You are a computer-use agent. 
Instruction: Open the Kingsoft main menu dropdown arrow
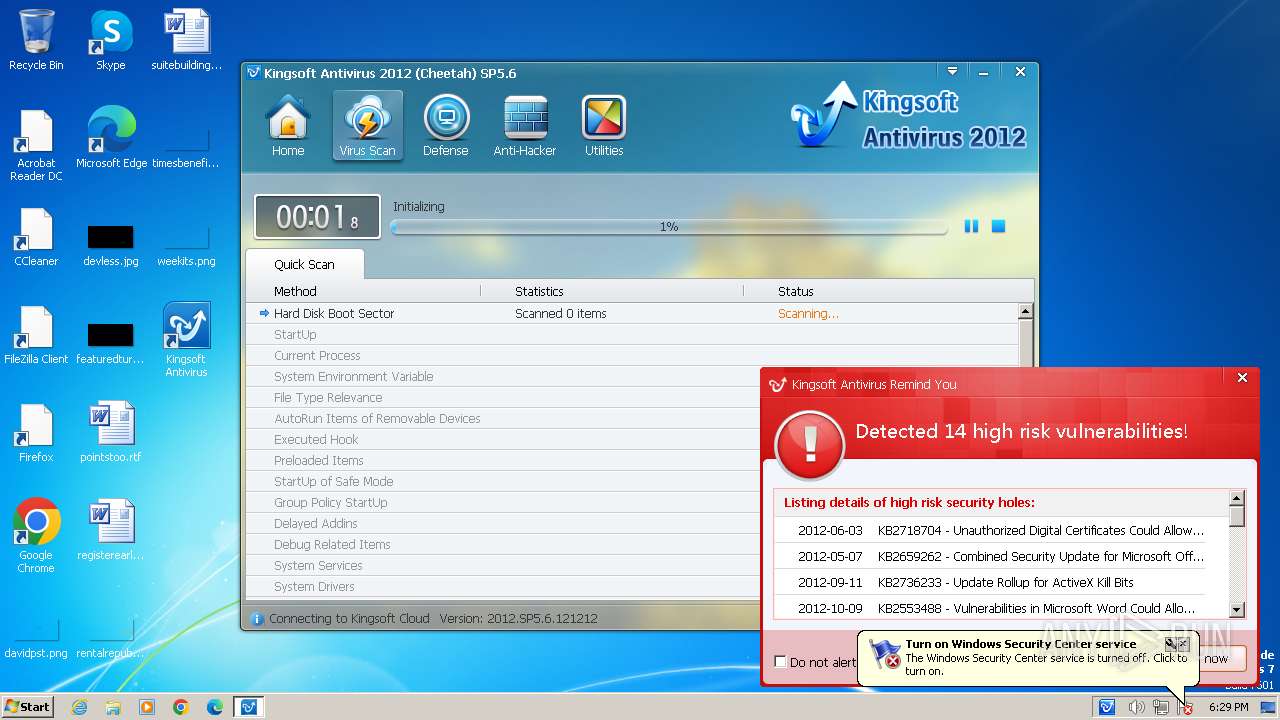pos(953,72)
